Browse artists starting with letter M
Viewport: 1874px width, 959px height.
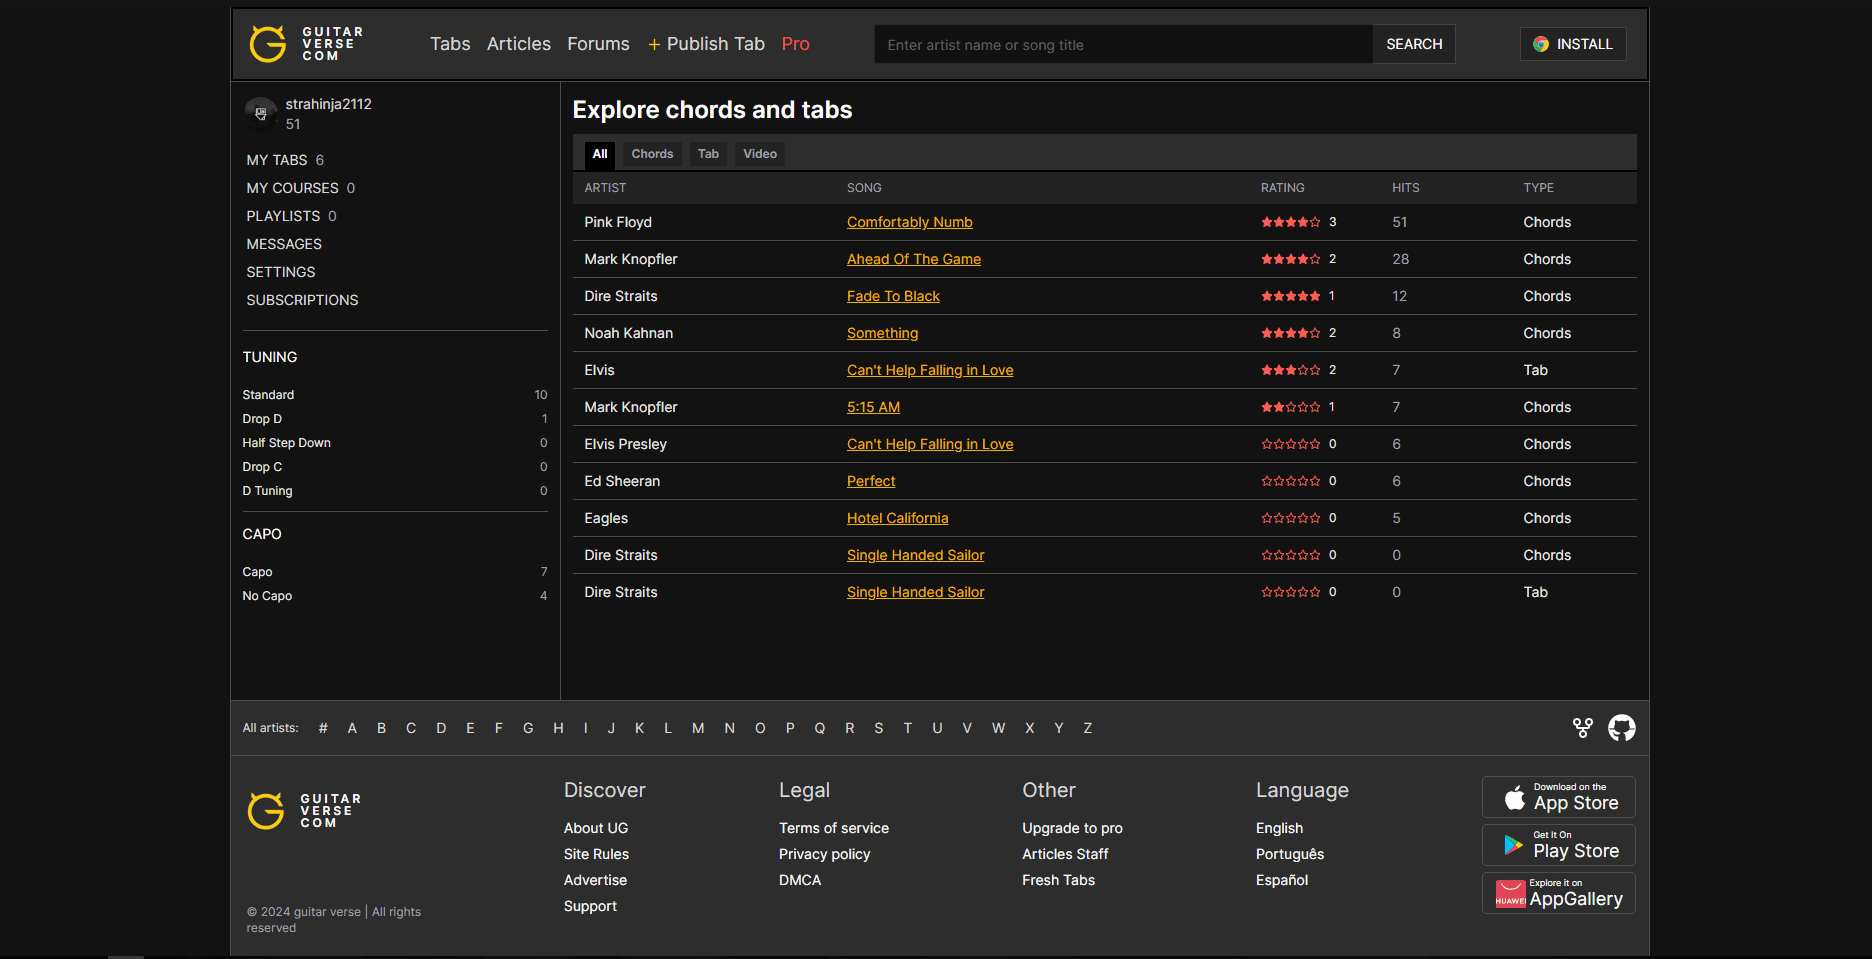(x=698, y=728)
